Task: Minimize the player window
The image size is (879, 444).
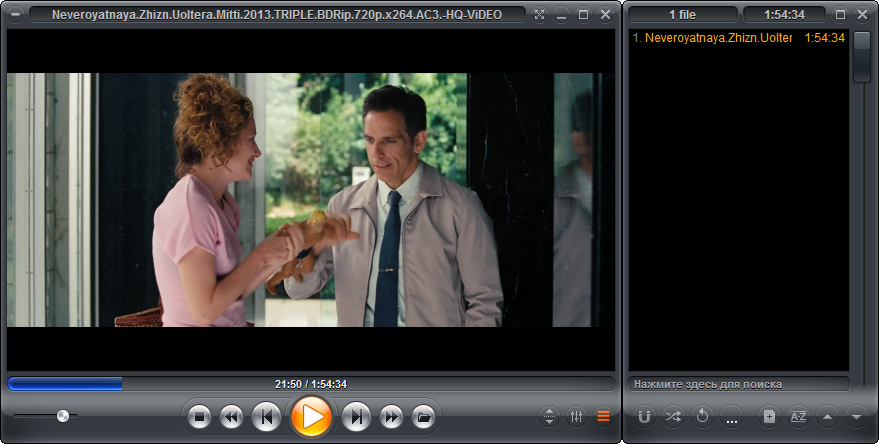Action: pyautogui.click(x=561, y=15)
